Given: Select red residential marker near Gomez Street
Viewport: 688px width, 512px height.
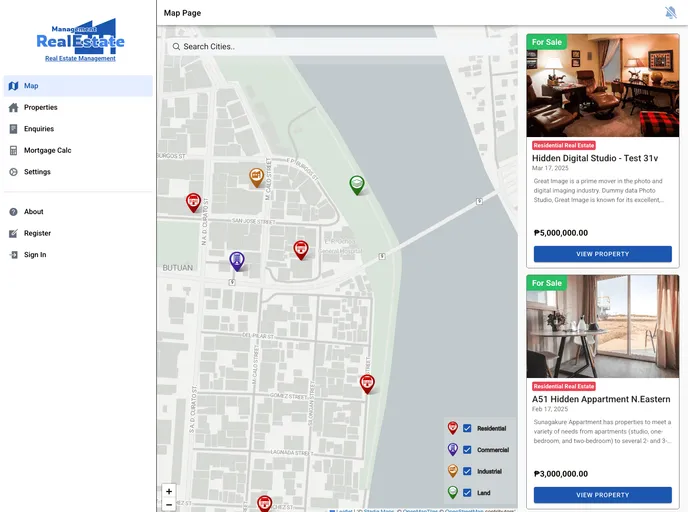Looking at the screenshot, I should 367,384.
